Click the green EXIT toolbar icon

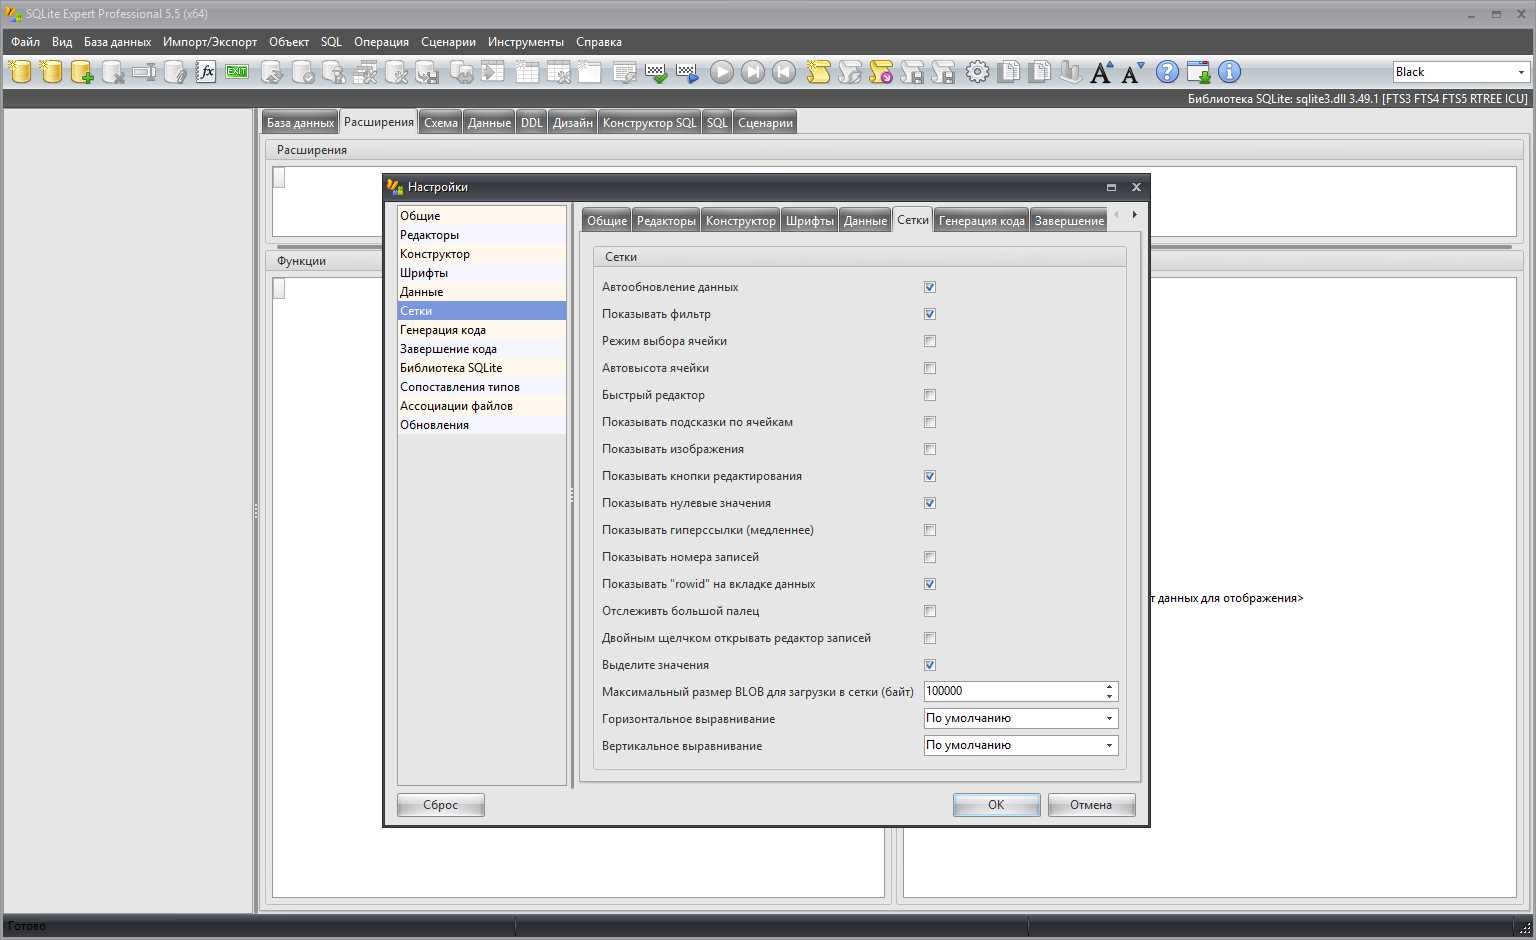click(x=237, y=72)
